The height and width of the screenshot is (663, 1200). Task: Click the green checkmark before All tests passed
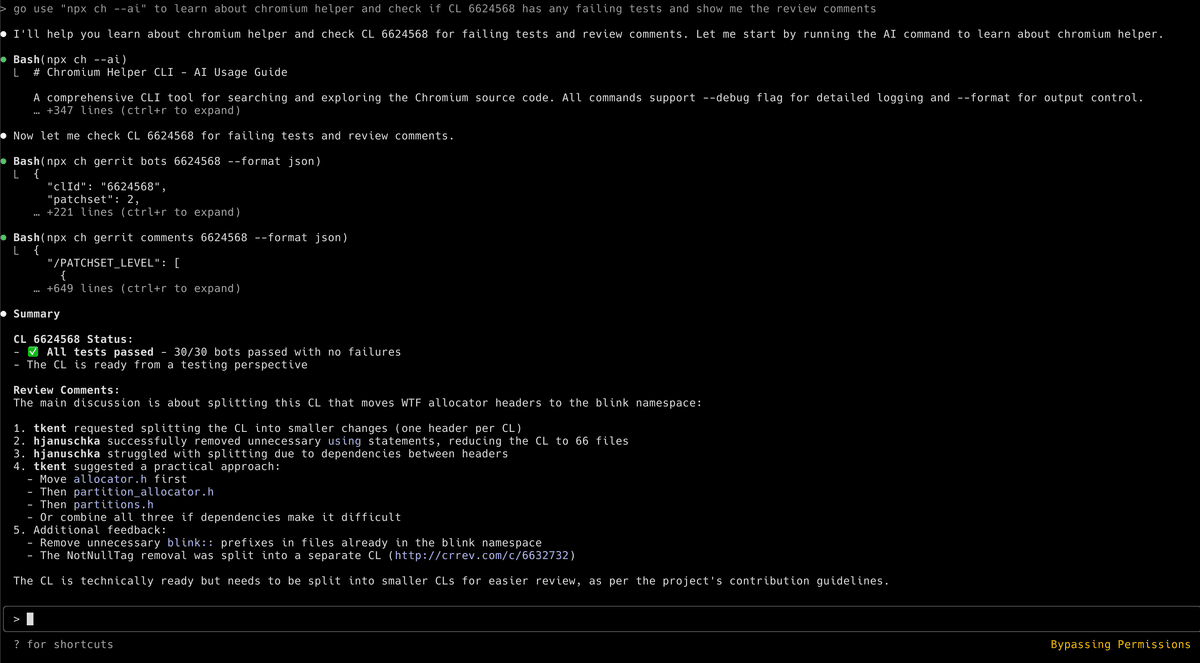tap(34, 352)
